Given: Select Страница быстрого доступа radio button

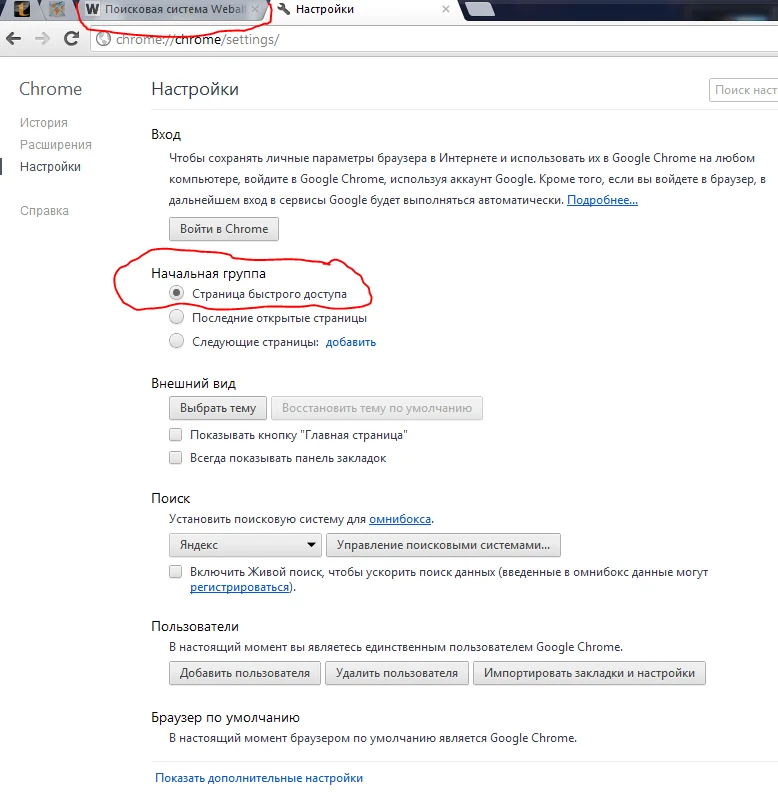Looking at the screenshot, I should coord(176,293).
